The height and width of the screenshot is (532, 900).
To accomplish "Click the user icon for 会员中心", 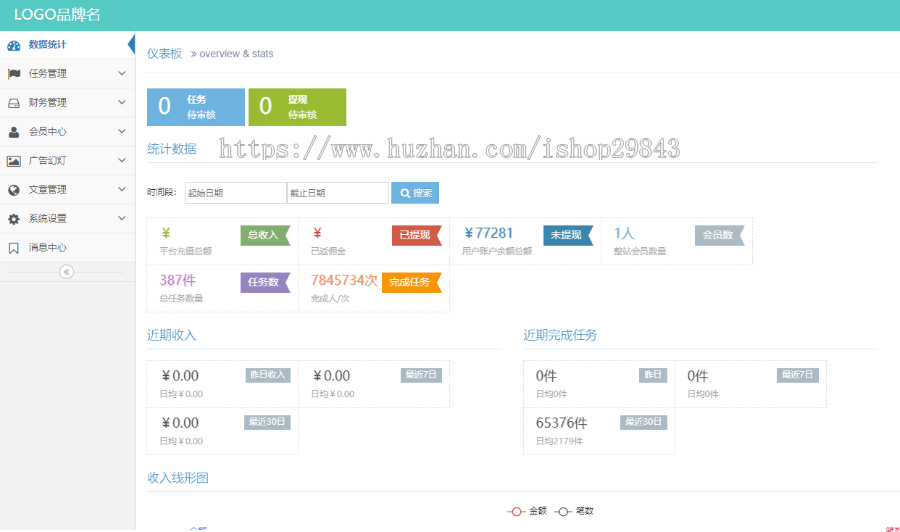I will [x=14, y=132].
